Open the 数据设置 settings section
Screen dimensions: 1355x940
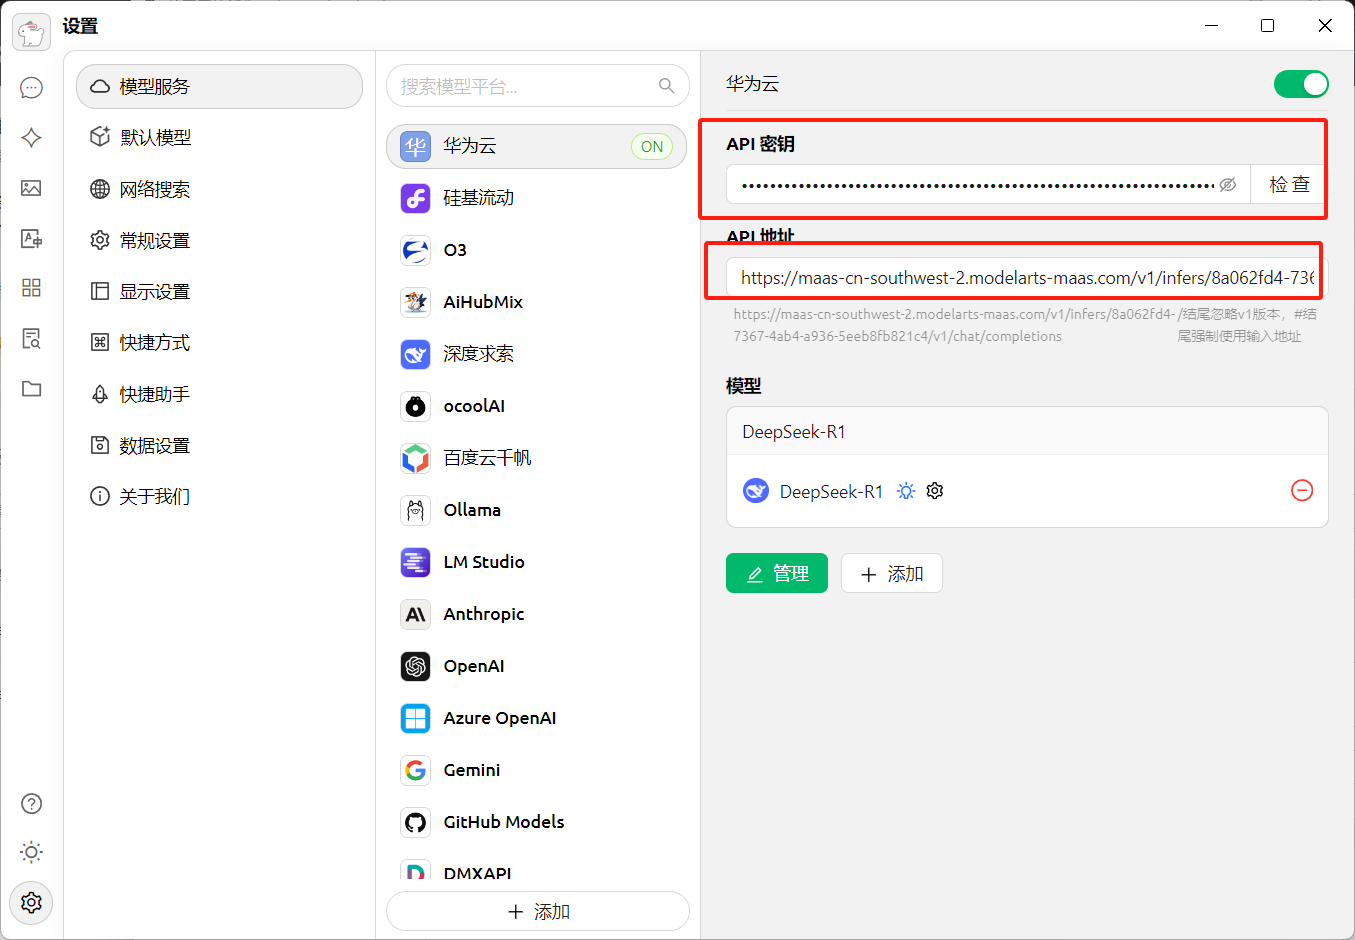(x=219, y=445)
